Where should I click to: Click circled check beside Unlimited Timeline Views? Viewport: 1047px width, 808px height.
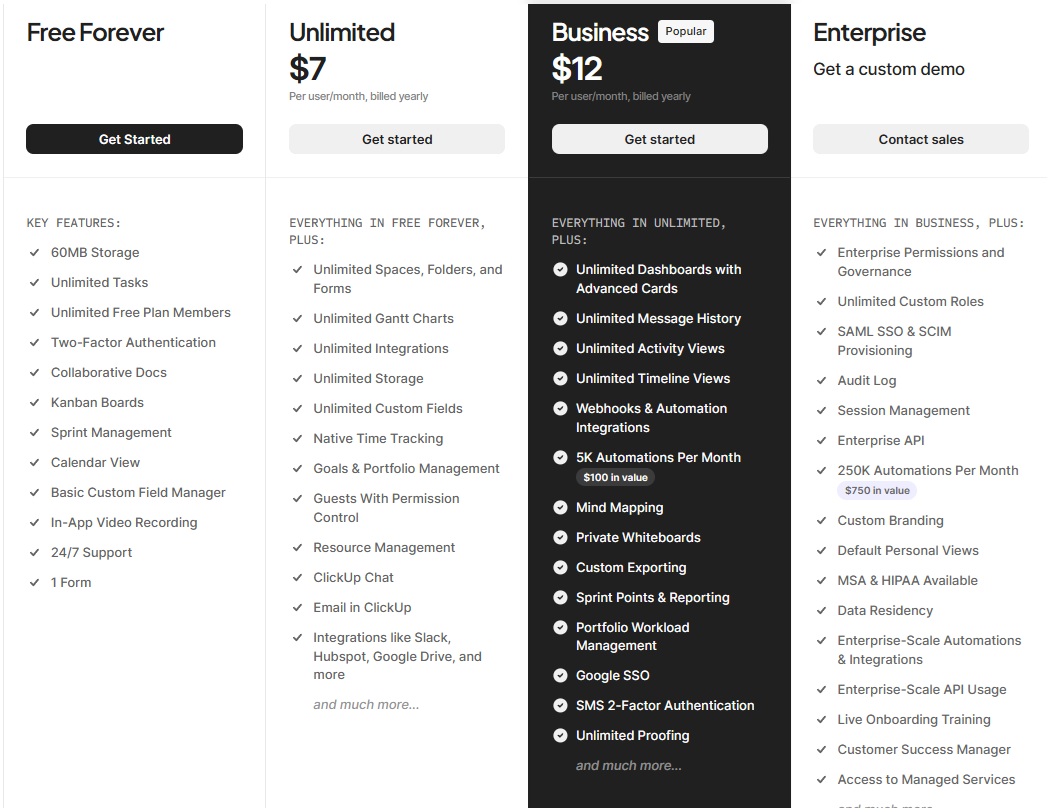click(x=560, y=379)
